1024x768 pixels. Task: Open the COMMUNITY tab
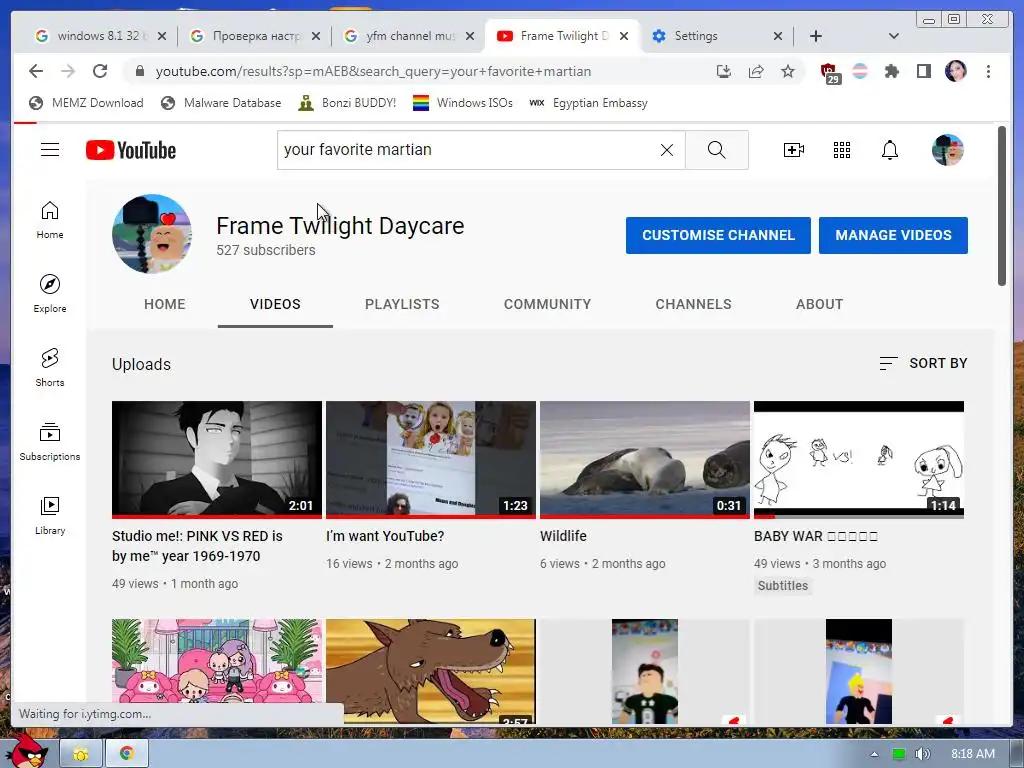point(547,304)
